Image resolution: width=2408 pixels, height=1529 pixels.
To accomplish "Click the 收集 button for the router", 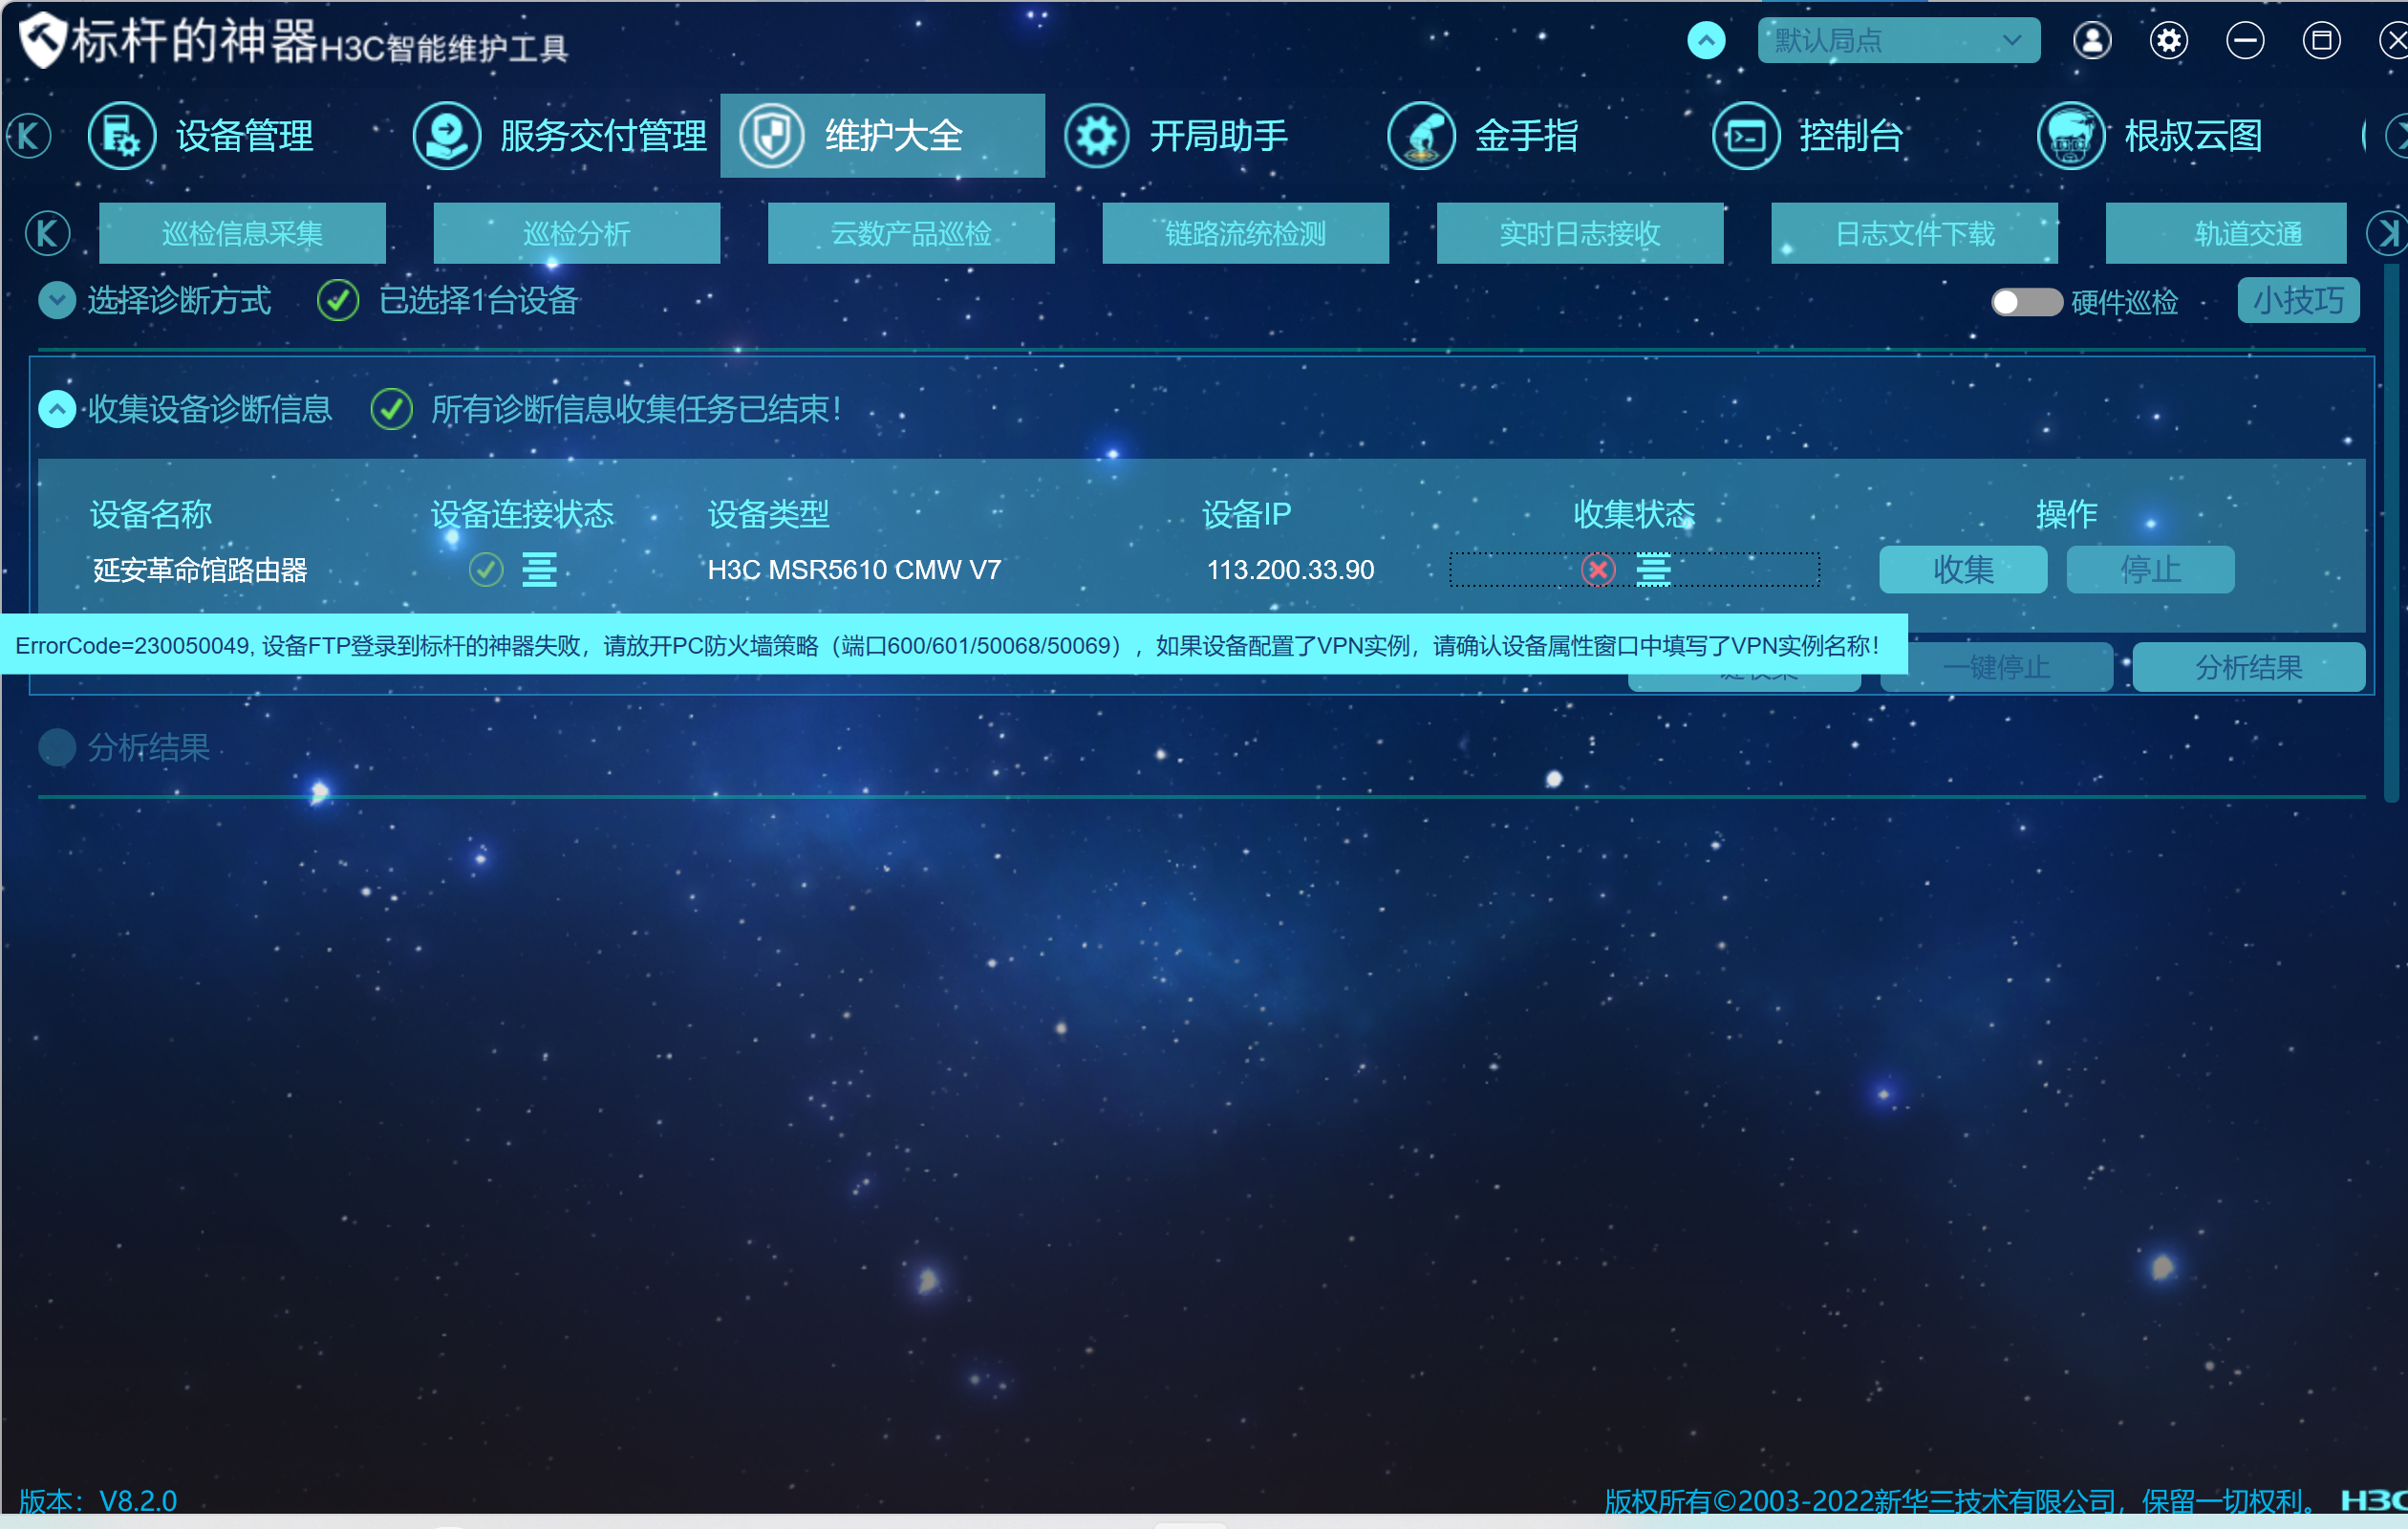I will pyautogui.click(x=1962, y=570).
